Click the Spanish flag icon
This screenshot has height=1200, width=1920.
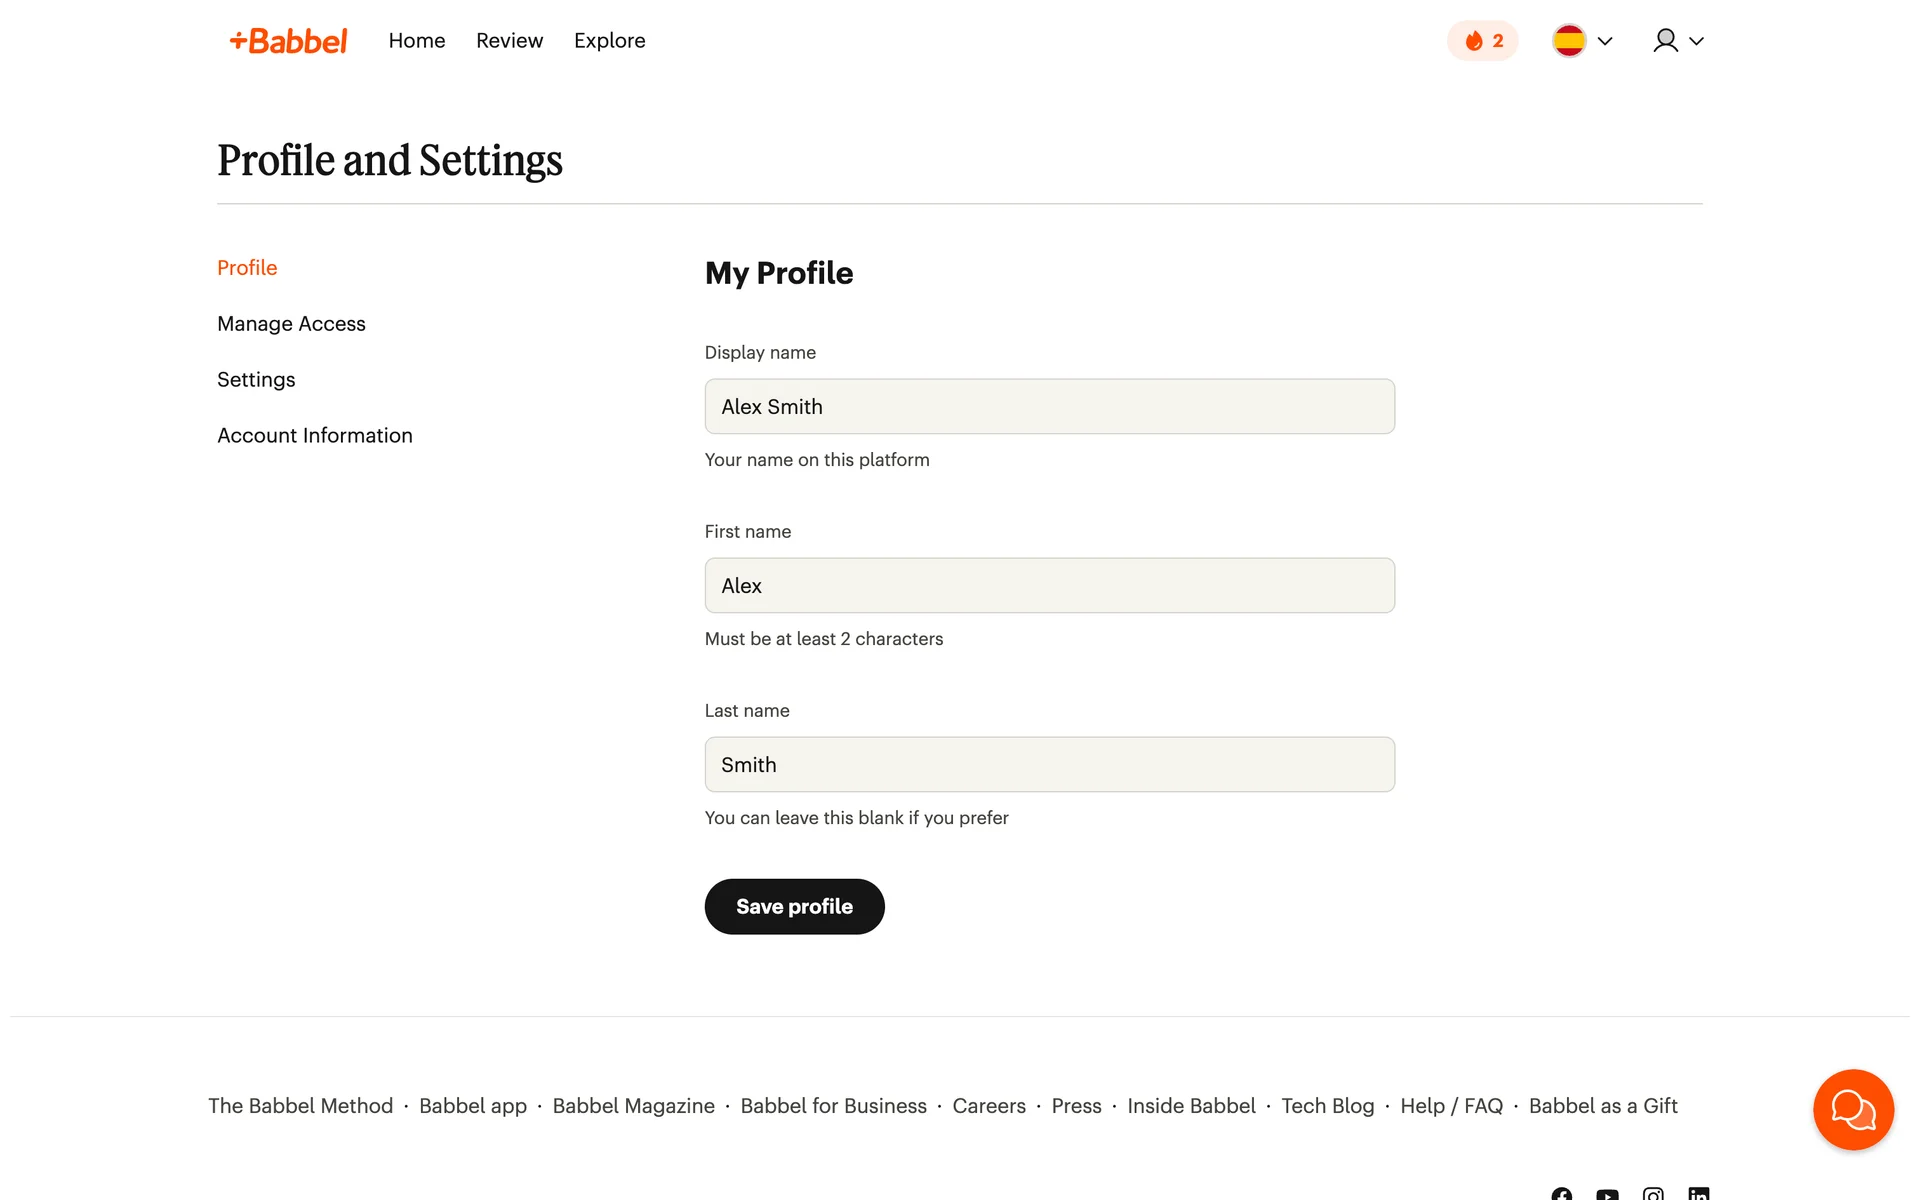click(1568, 41)
